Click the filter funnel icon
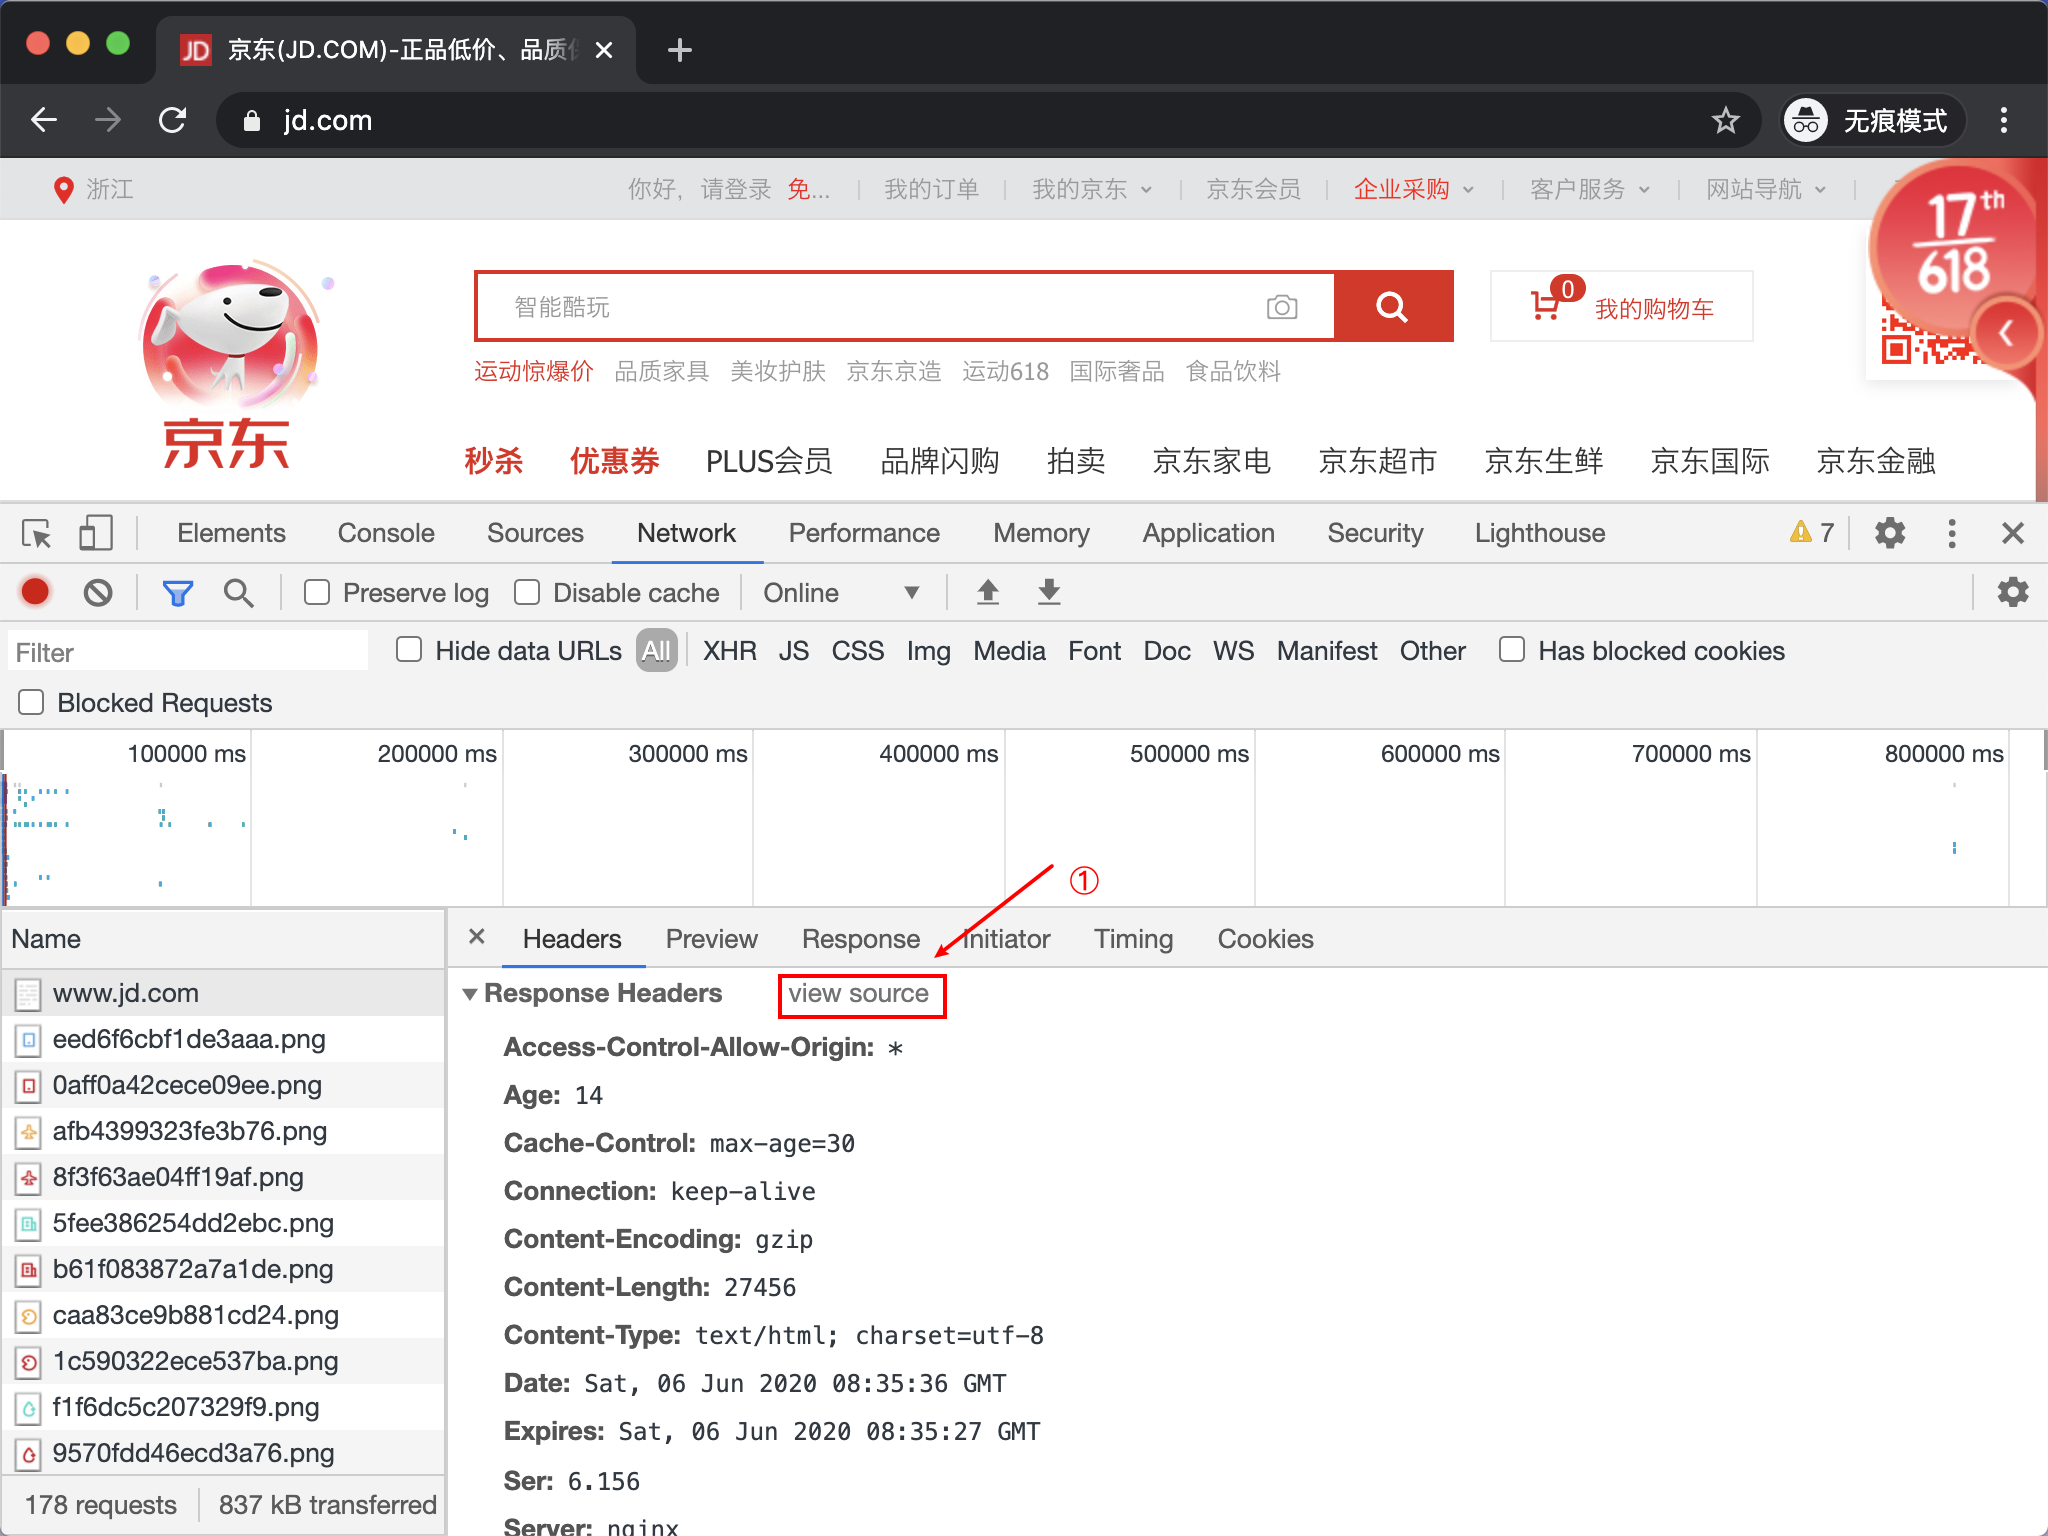 [177, 594]
